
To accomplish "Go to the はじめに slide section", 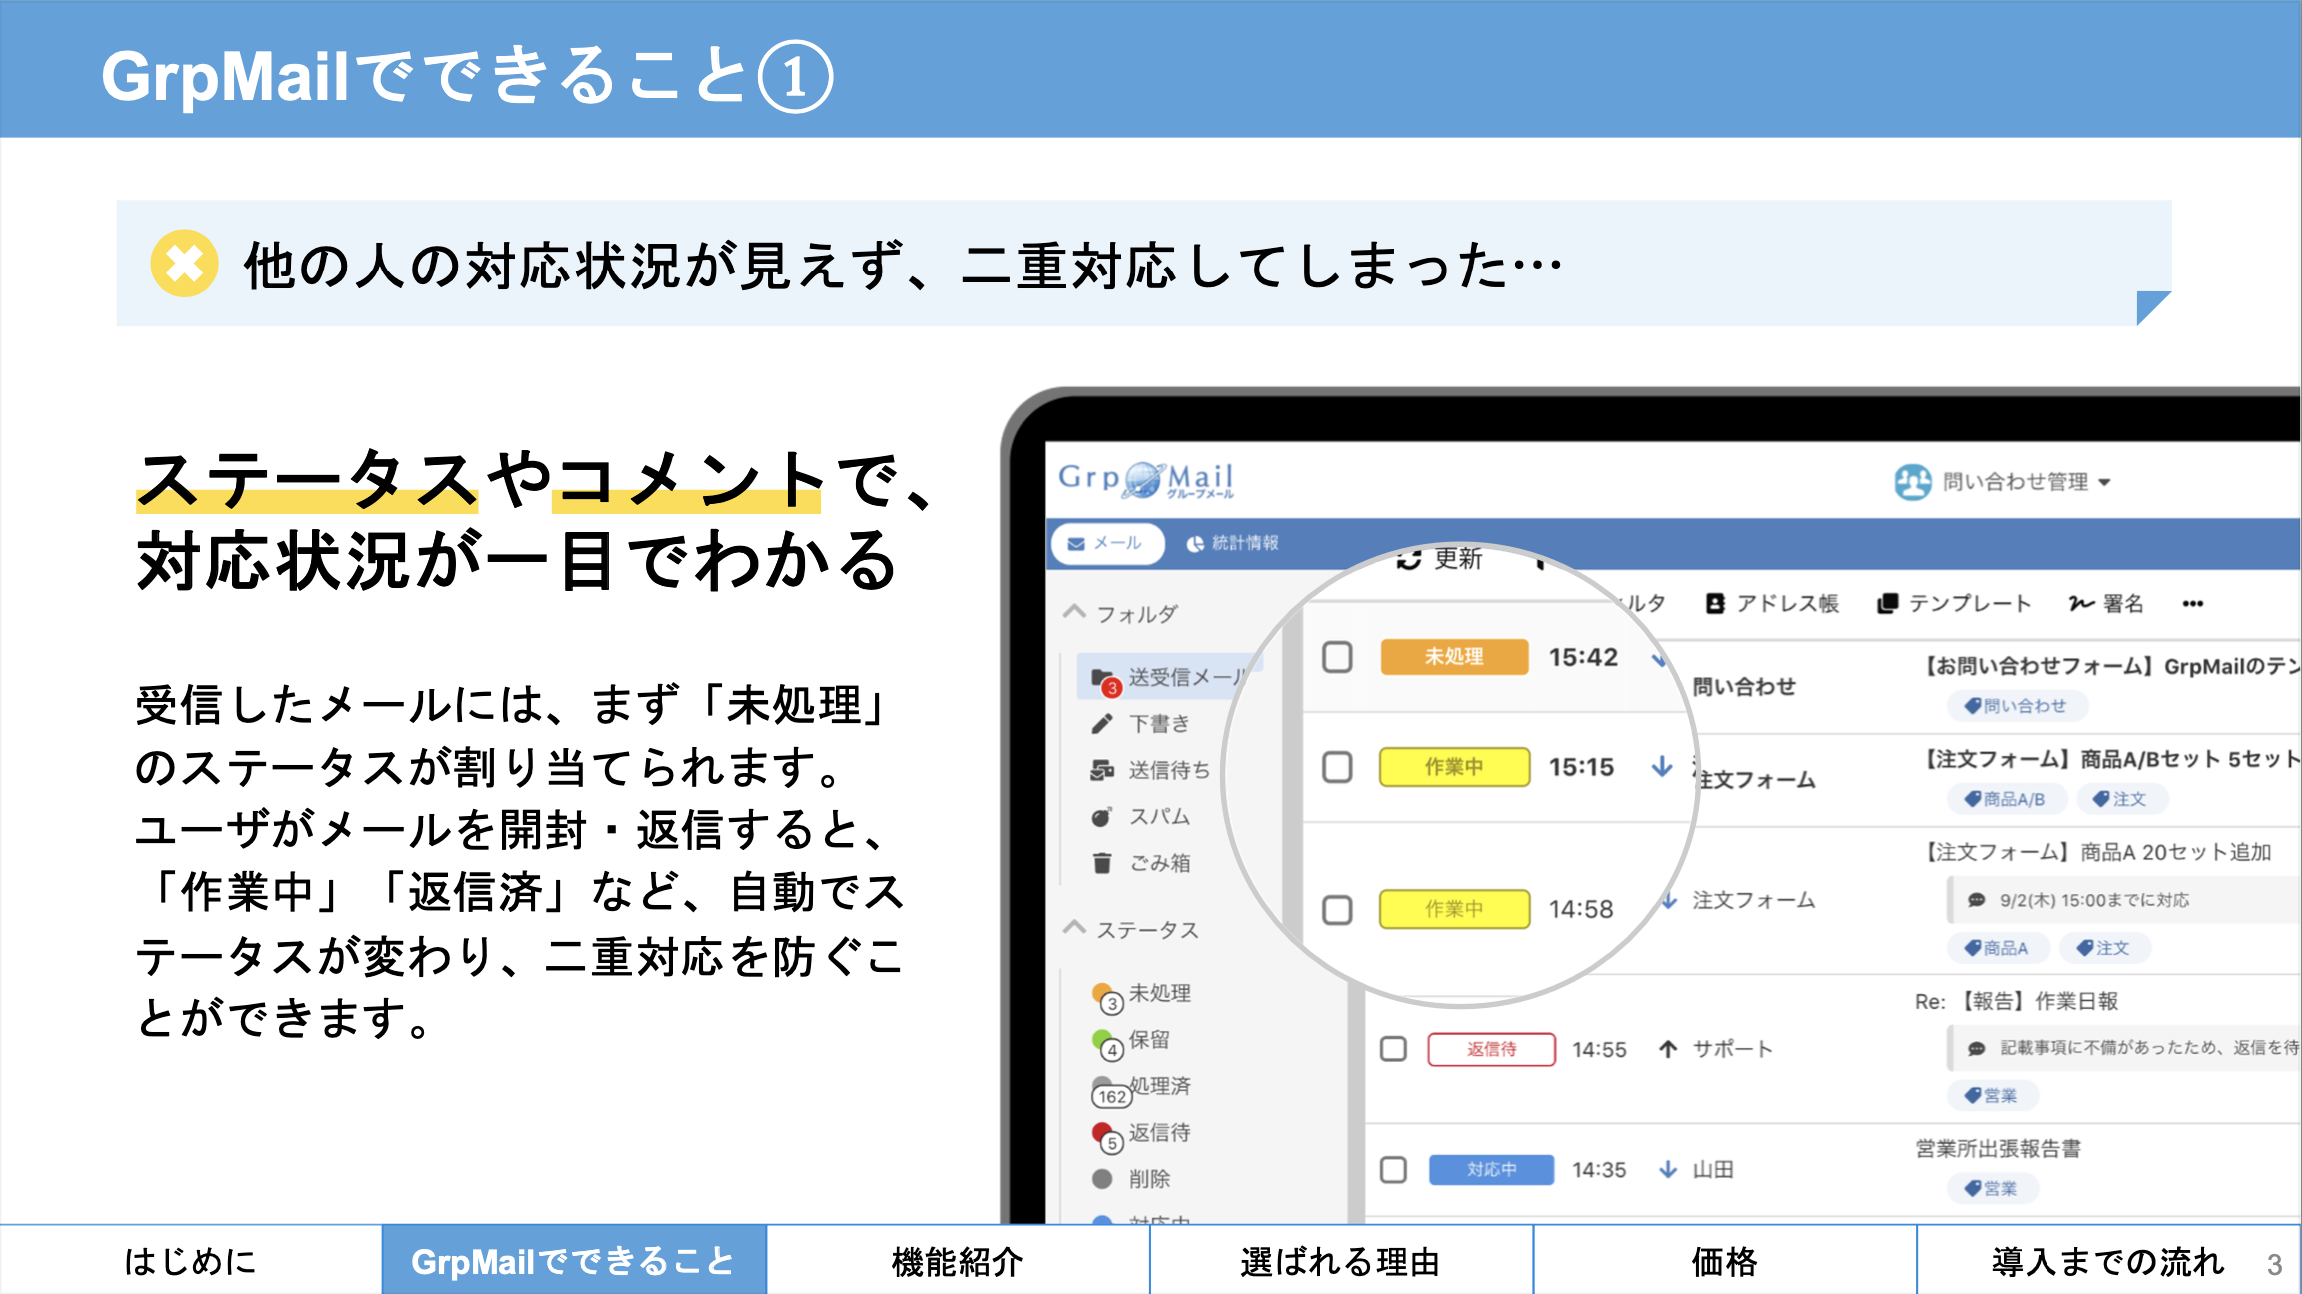I will [x=190, y=1260].
